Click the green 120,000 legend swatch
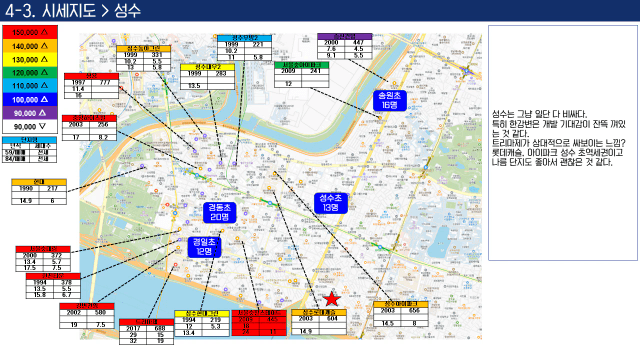Screen dimensions: 640x360 pos(30,73)
